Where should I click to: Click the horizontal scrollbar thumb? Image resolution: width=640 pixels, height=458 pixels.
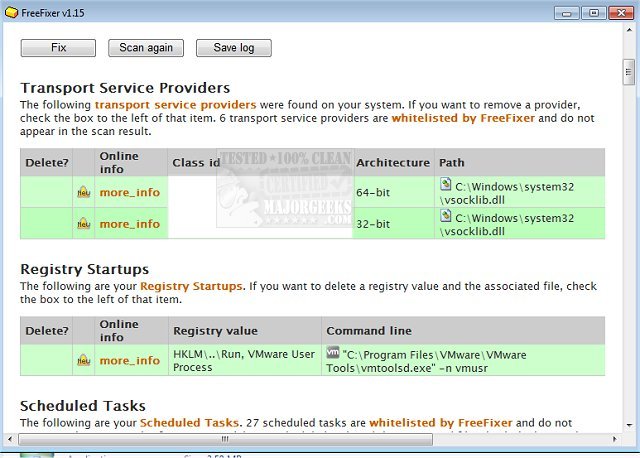[225, 440]
